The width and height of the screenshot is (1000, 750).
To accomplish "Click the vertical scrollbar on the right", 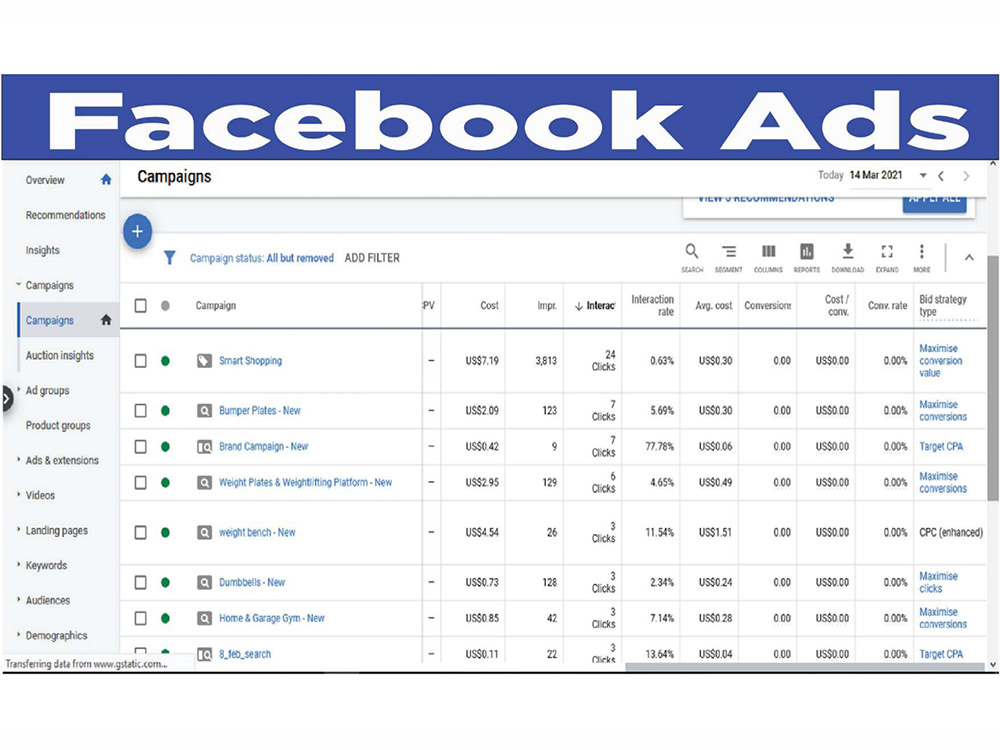I will [x=993, y=378].
